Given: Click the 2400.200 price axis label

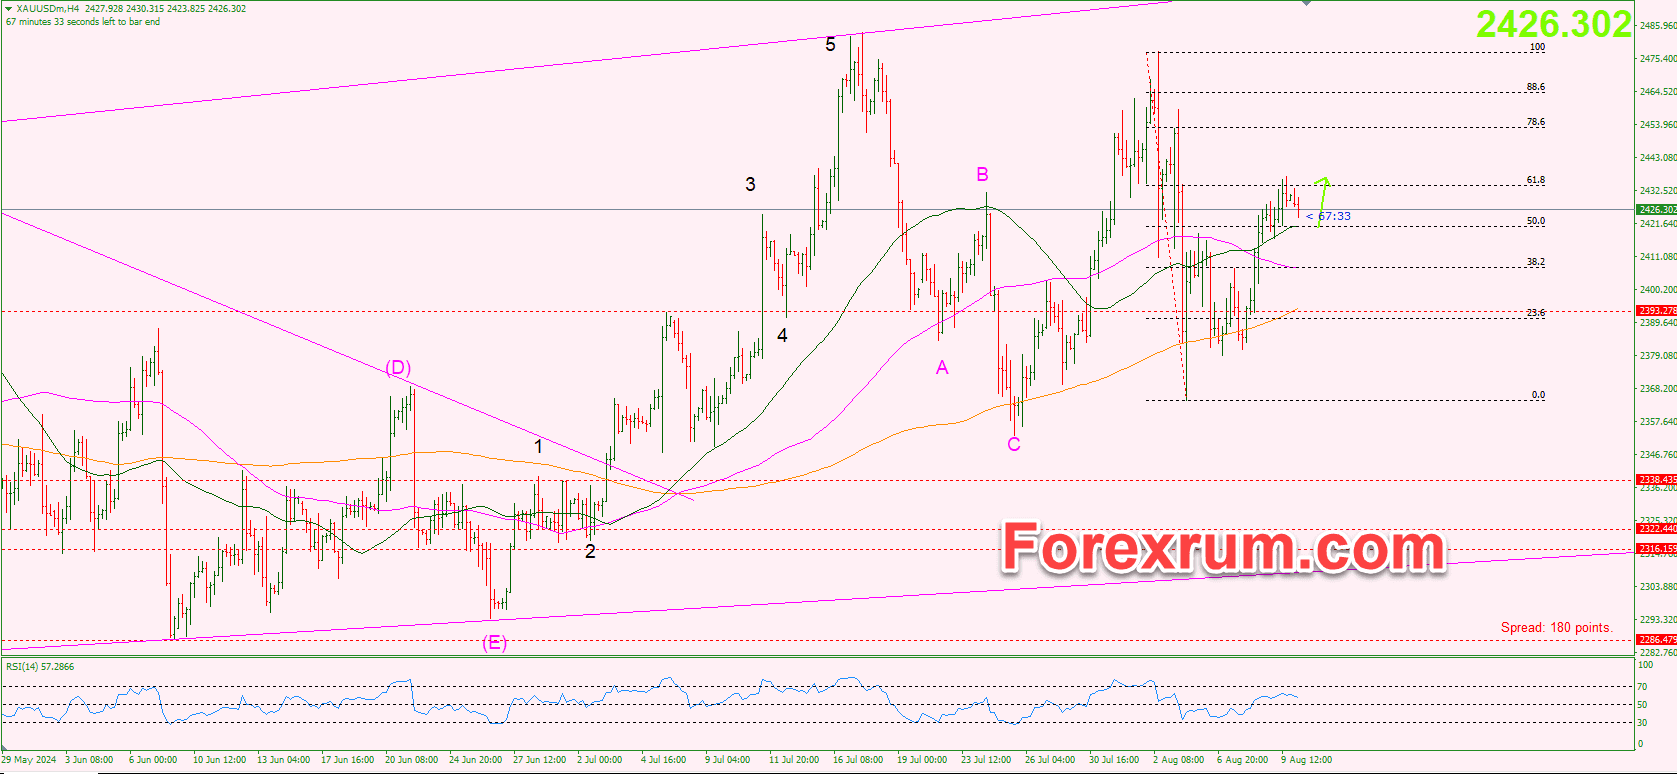Looking at the screenshot, I should point(1658,290).
